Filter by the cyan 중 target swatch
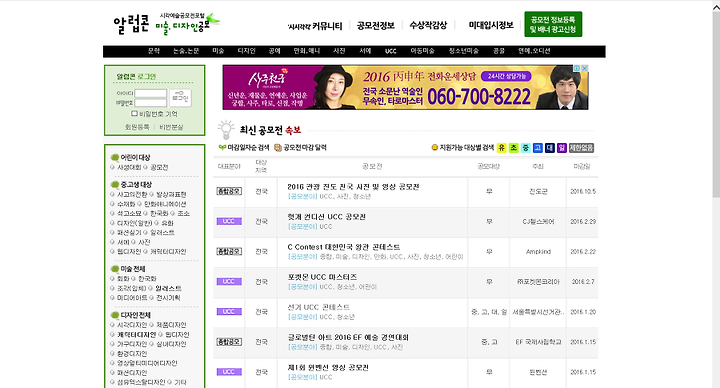This screenshot has height=388, width=720. [525, 148]
